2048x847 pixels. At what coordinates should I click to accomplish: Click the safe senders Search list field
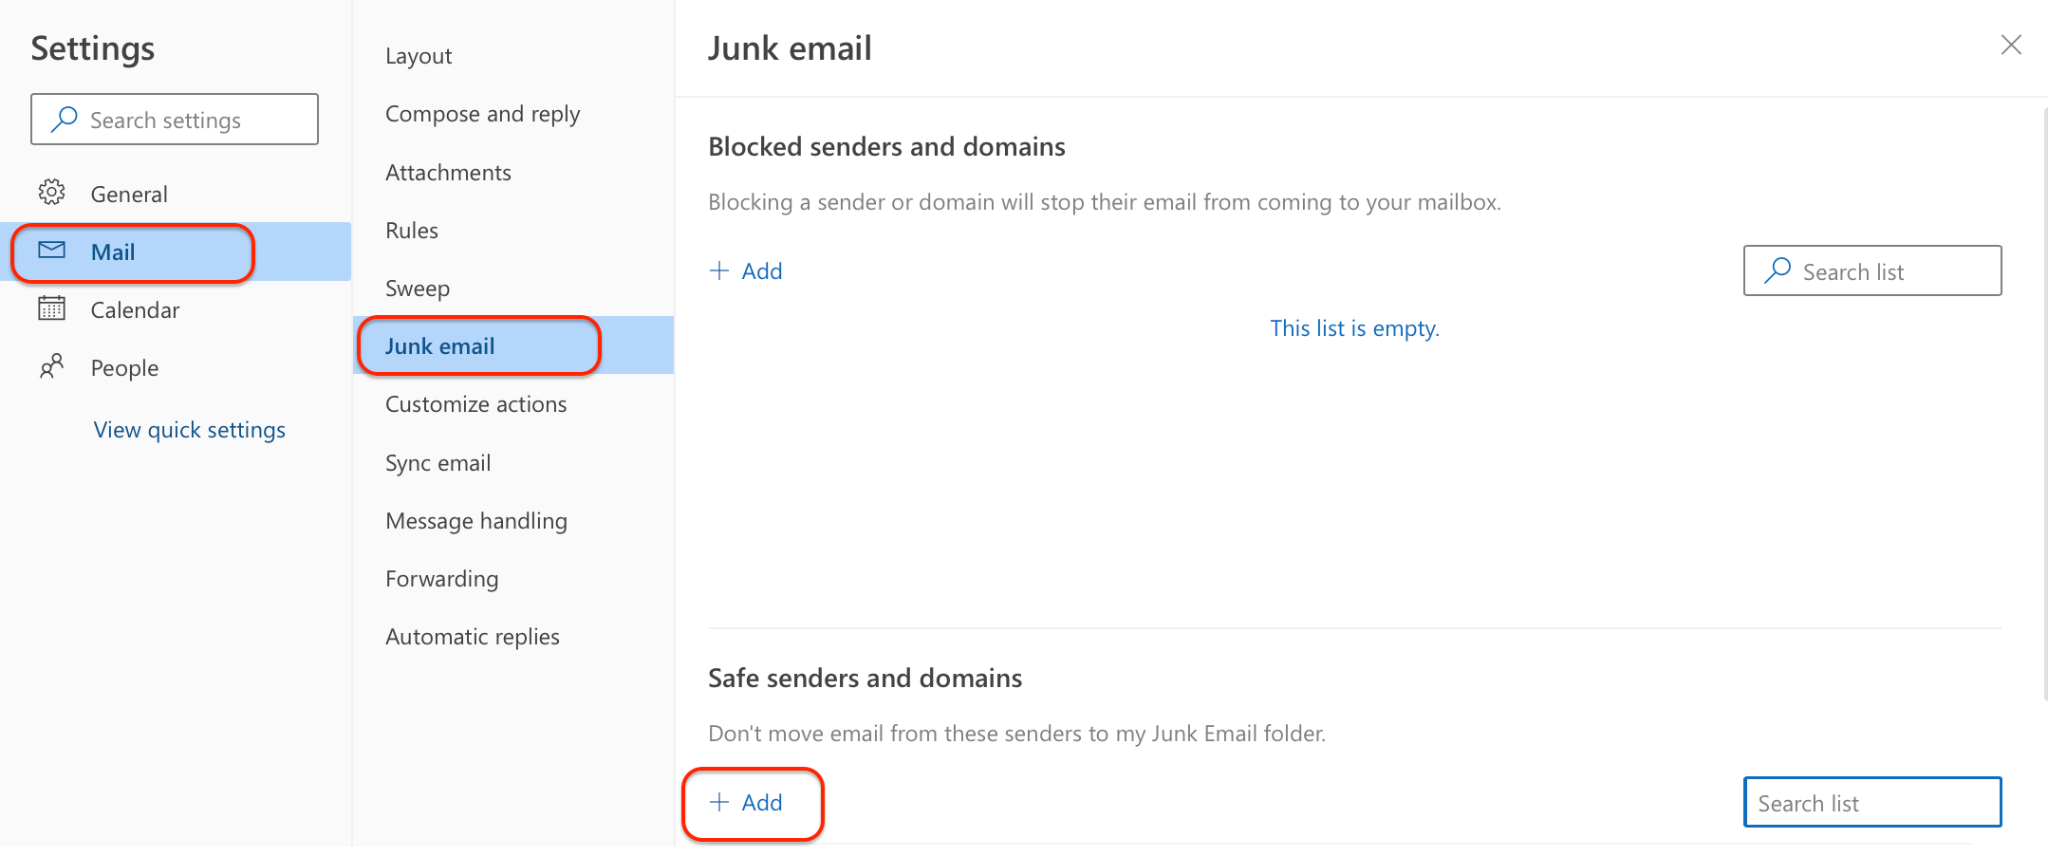click(1872, 802)
